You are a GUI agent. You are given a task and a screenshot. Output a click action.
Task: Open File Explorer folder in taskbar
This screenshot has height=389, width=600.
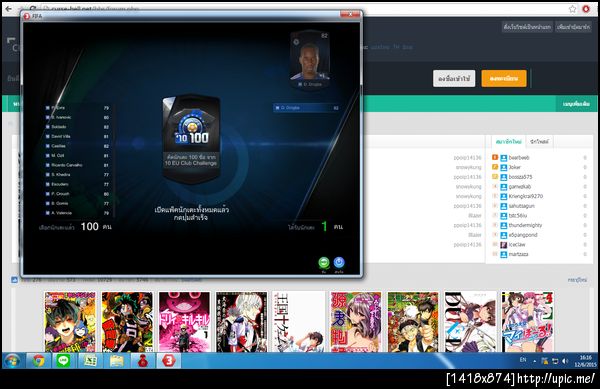pyautogui.click(x=117, y=361)
